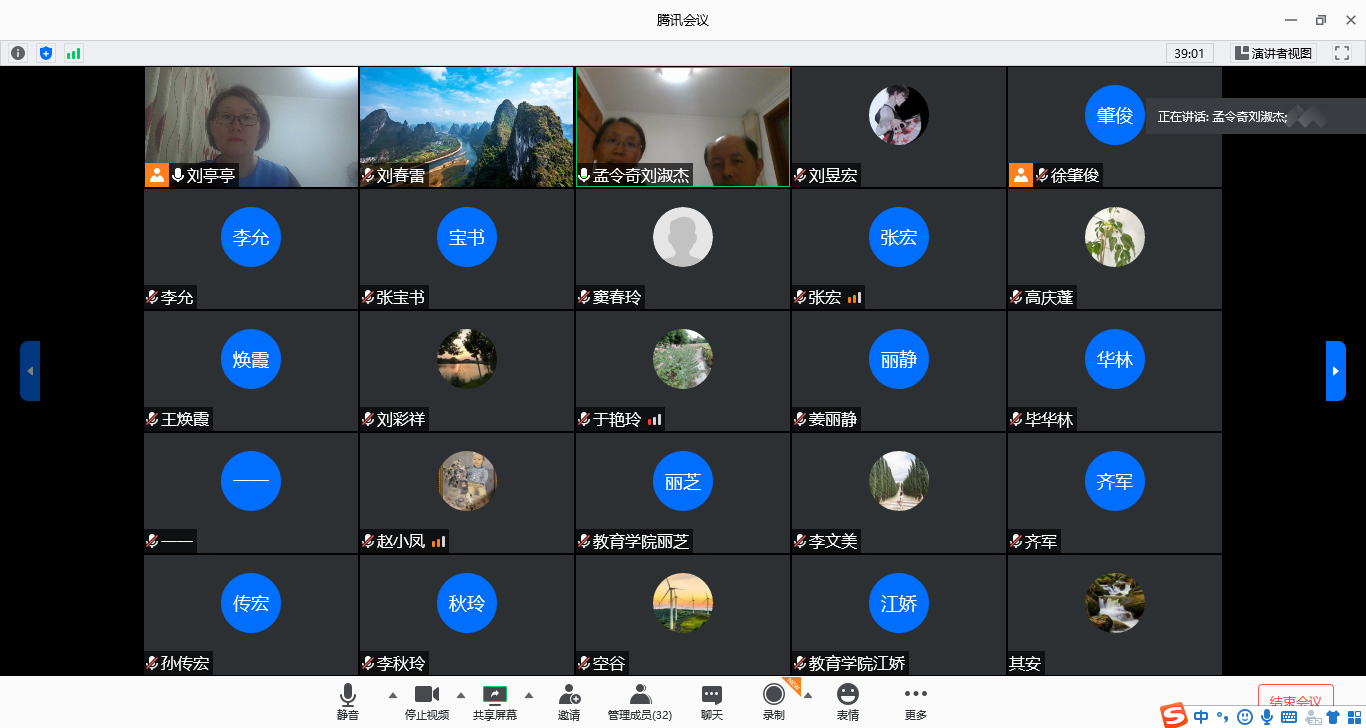Check the green network signal icon
The width and height of the screenshot is (1366, 728).
[x=73, y=53]
